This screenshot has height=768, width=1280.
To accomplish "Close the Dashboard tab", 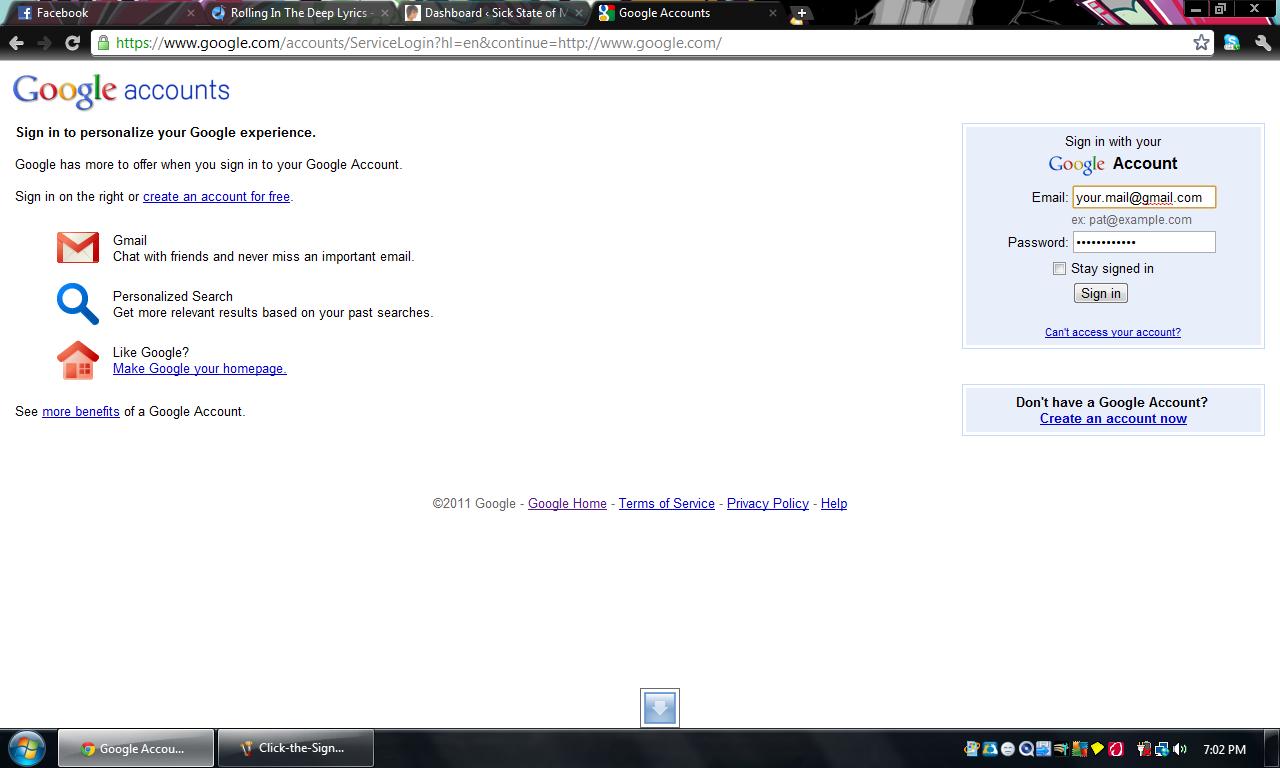I will click(579, 13).
